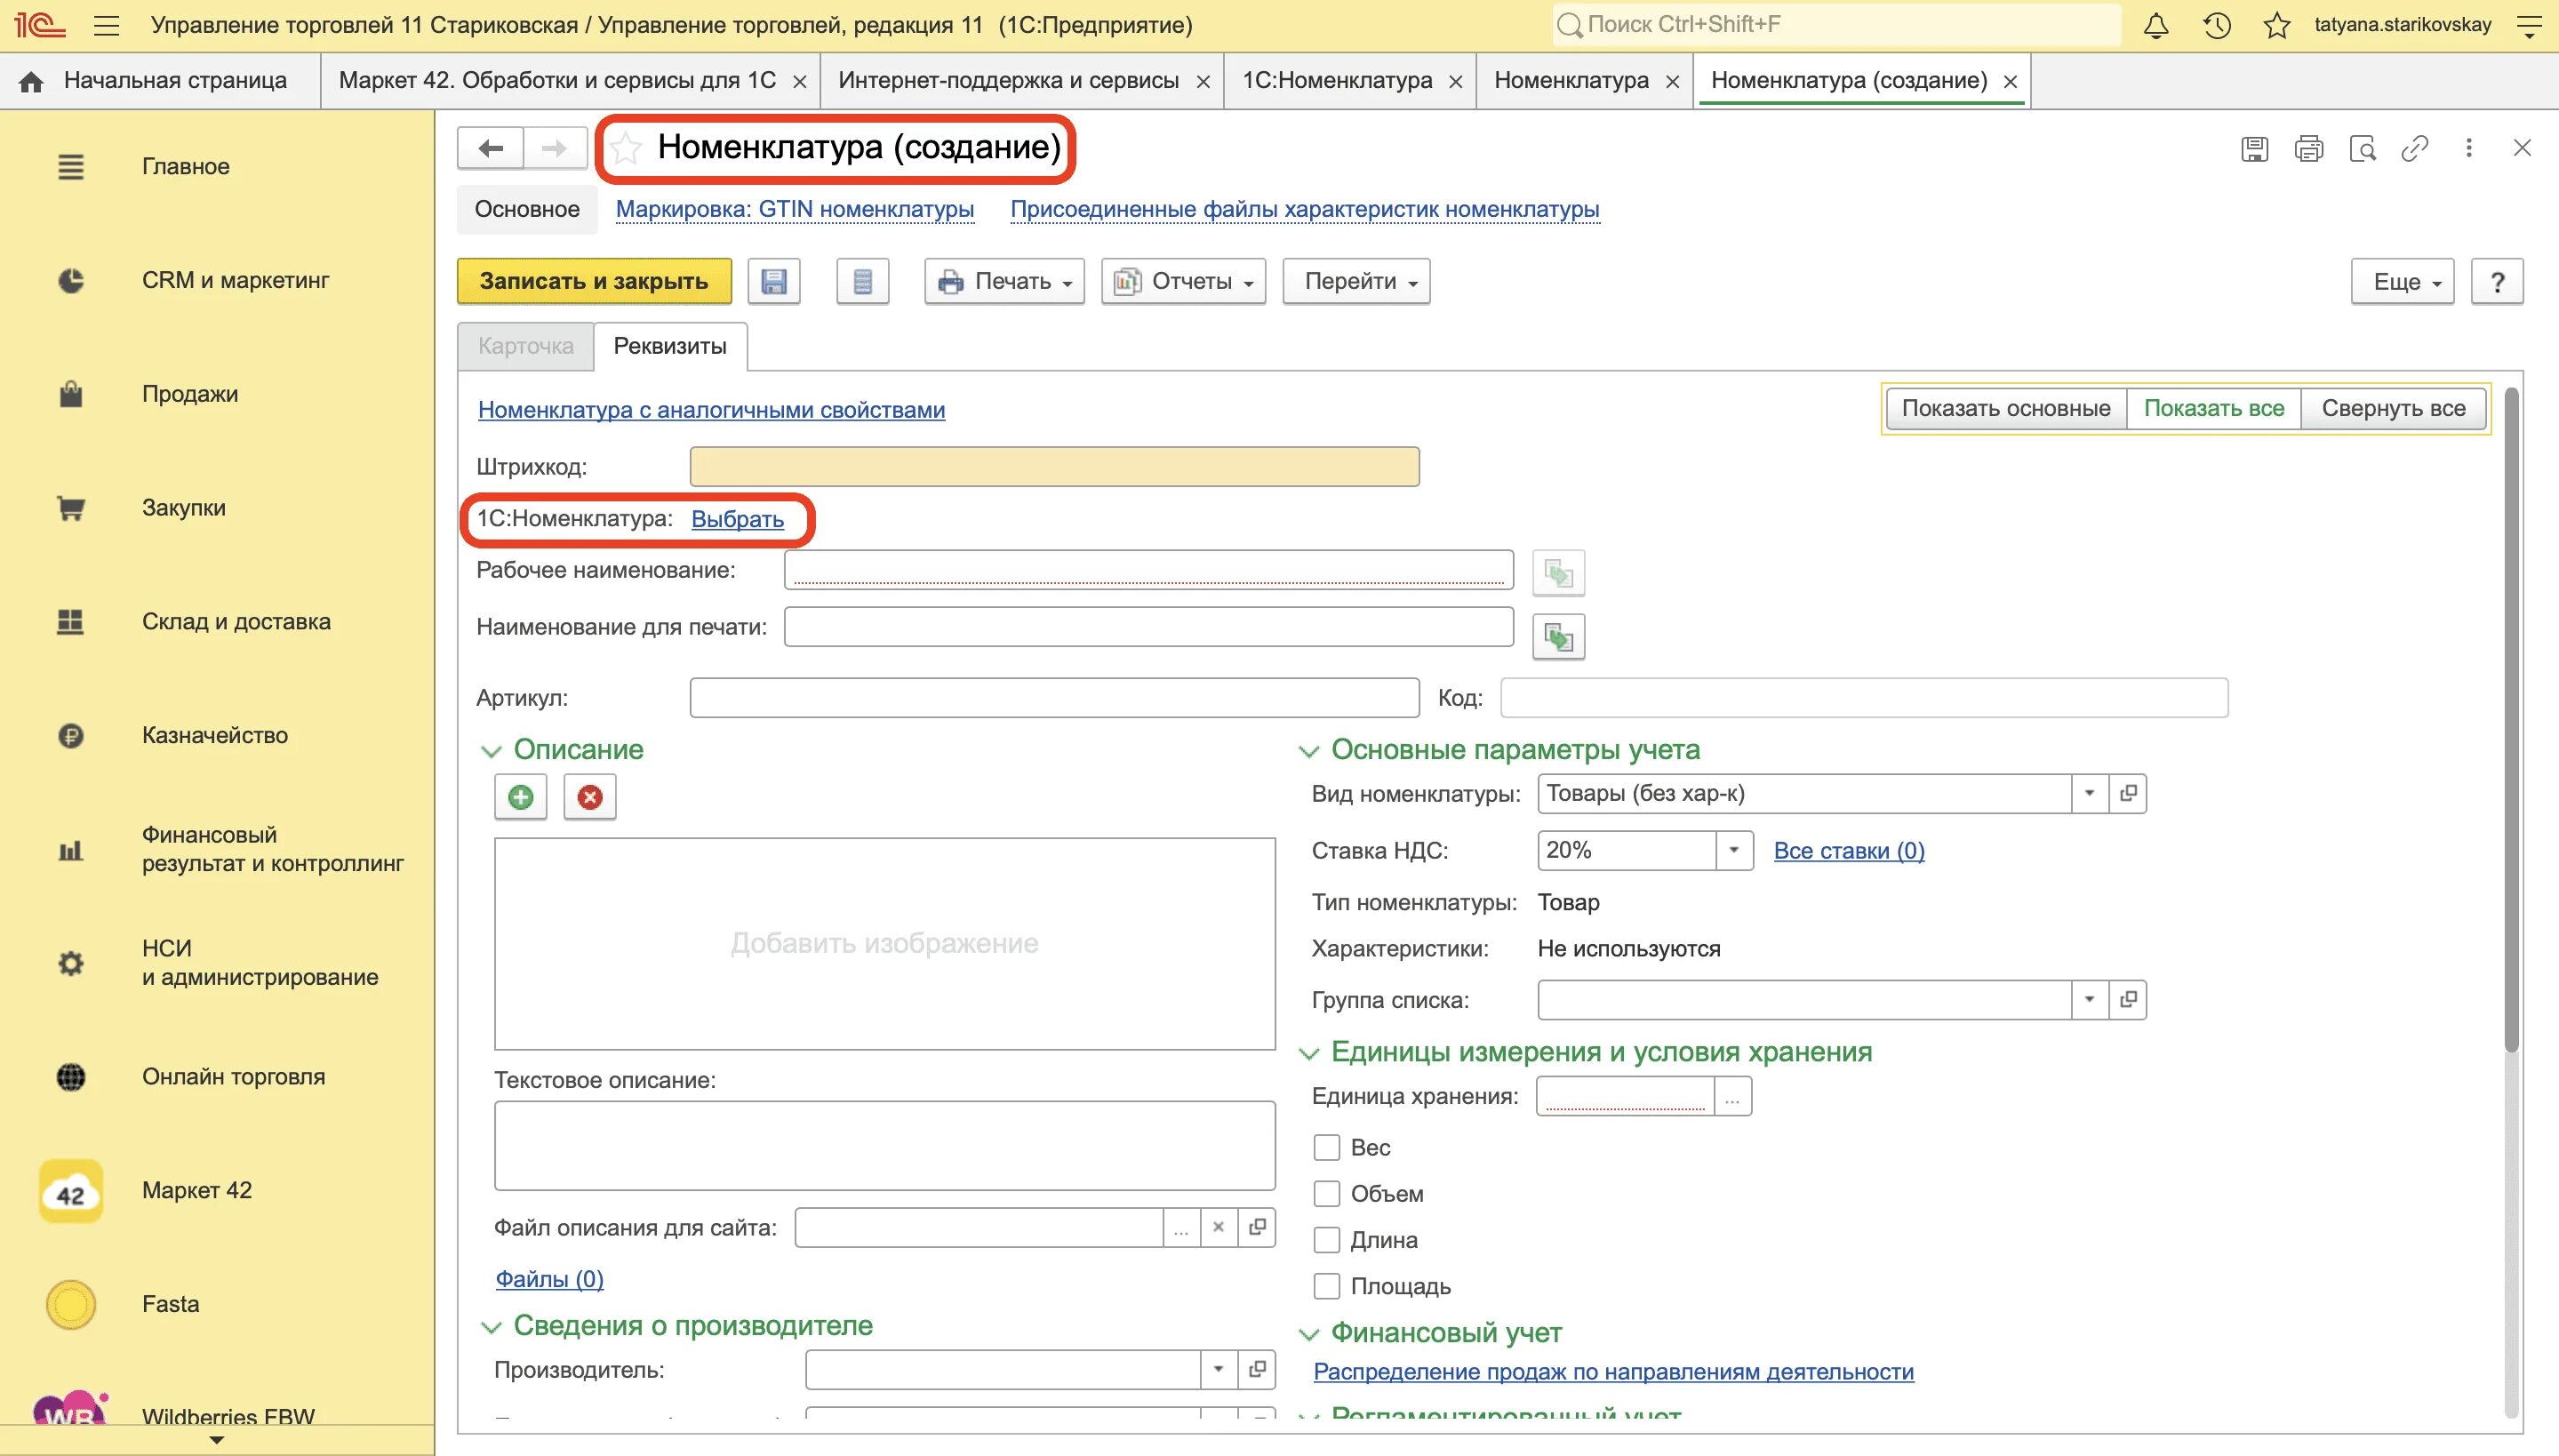Collapse the Финансовый учет section
Image resolution: width=2559 pixels, height=1456 pixels.
point(1308,1334)
